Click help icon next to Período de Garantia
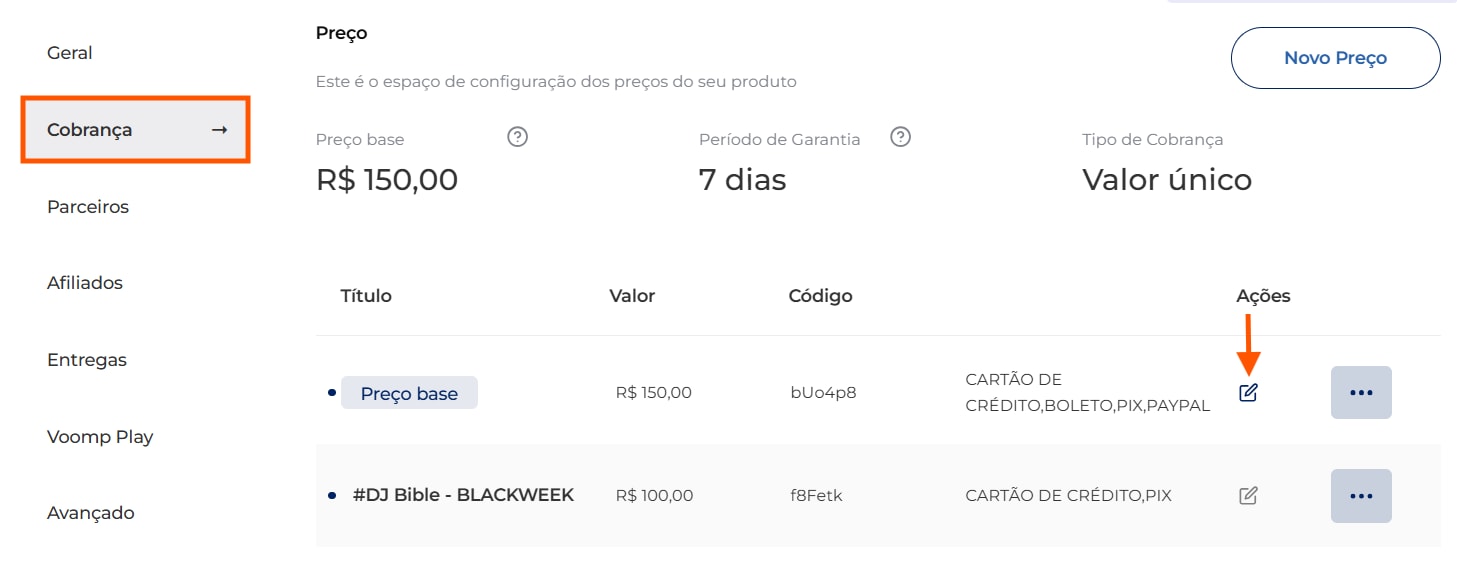The image size is (1457, 565). (900, 138)
